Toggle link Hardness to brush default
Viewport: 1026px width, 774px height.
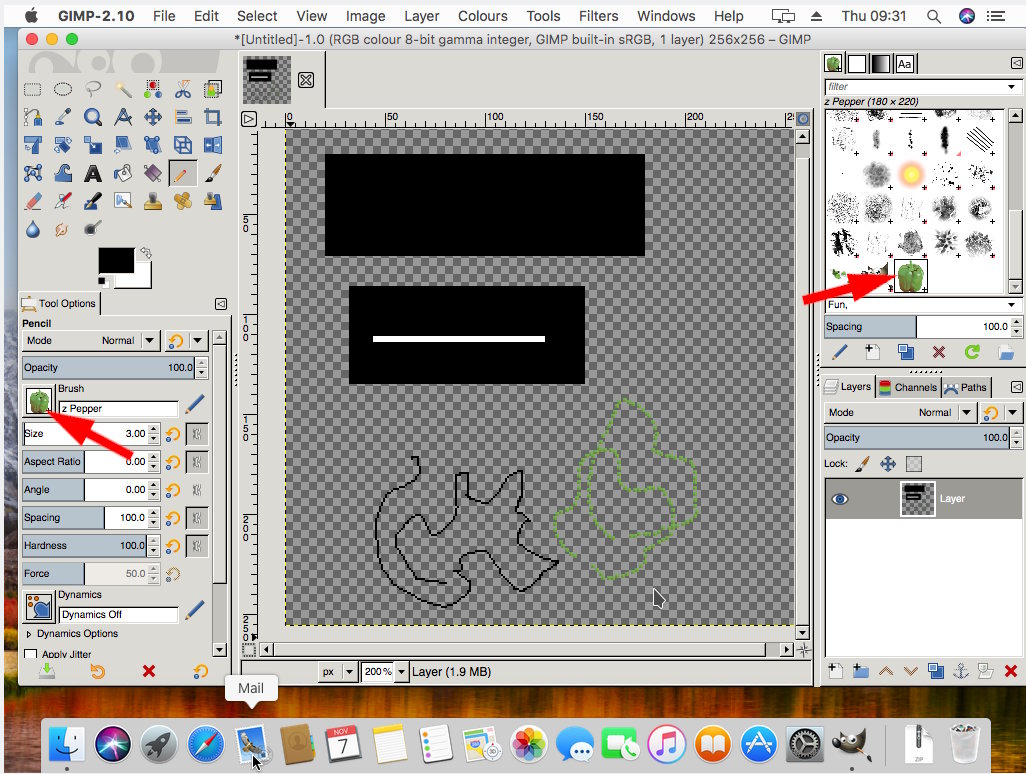point(197,546)
